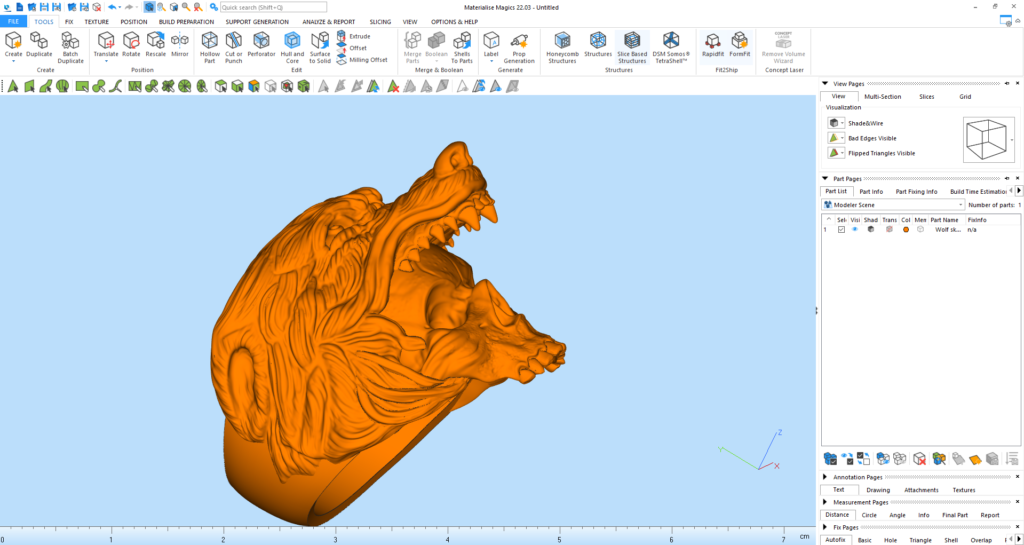The image size is (1024, 545).
Task: Click the orange platform icon below the part list
Action: coord(976,459)
